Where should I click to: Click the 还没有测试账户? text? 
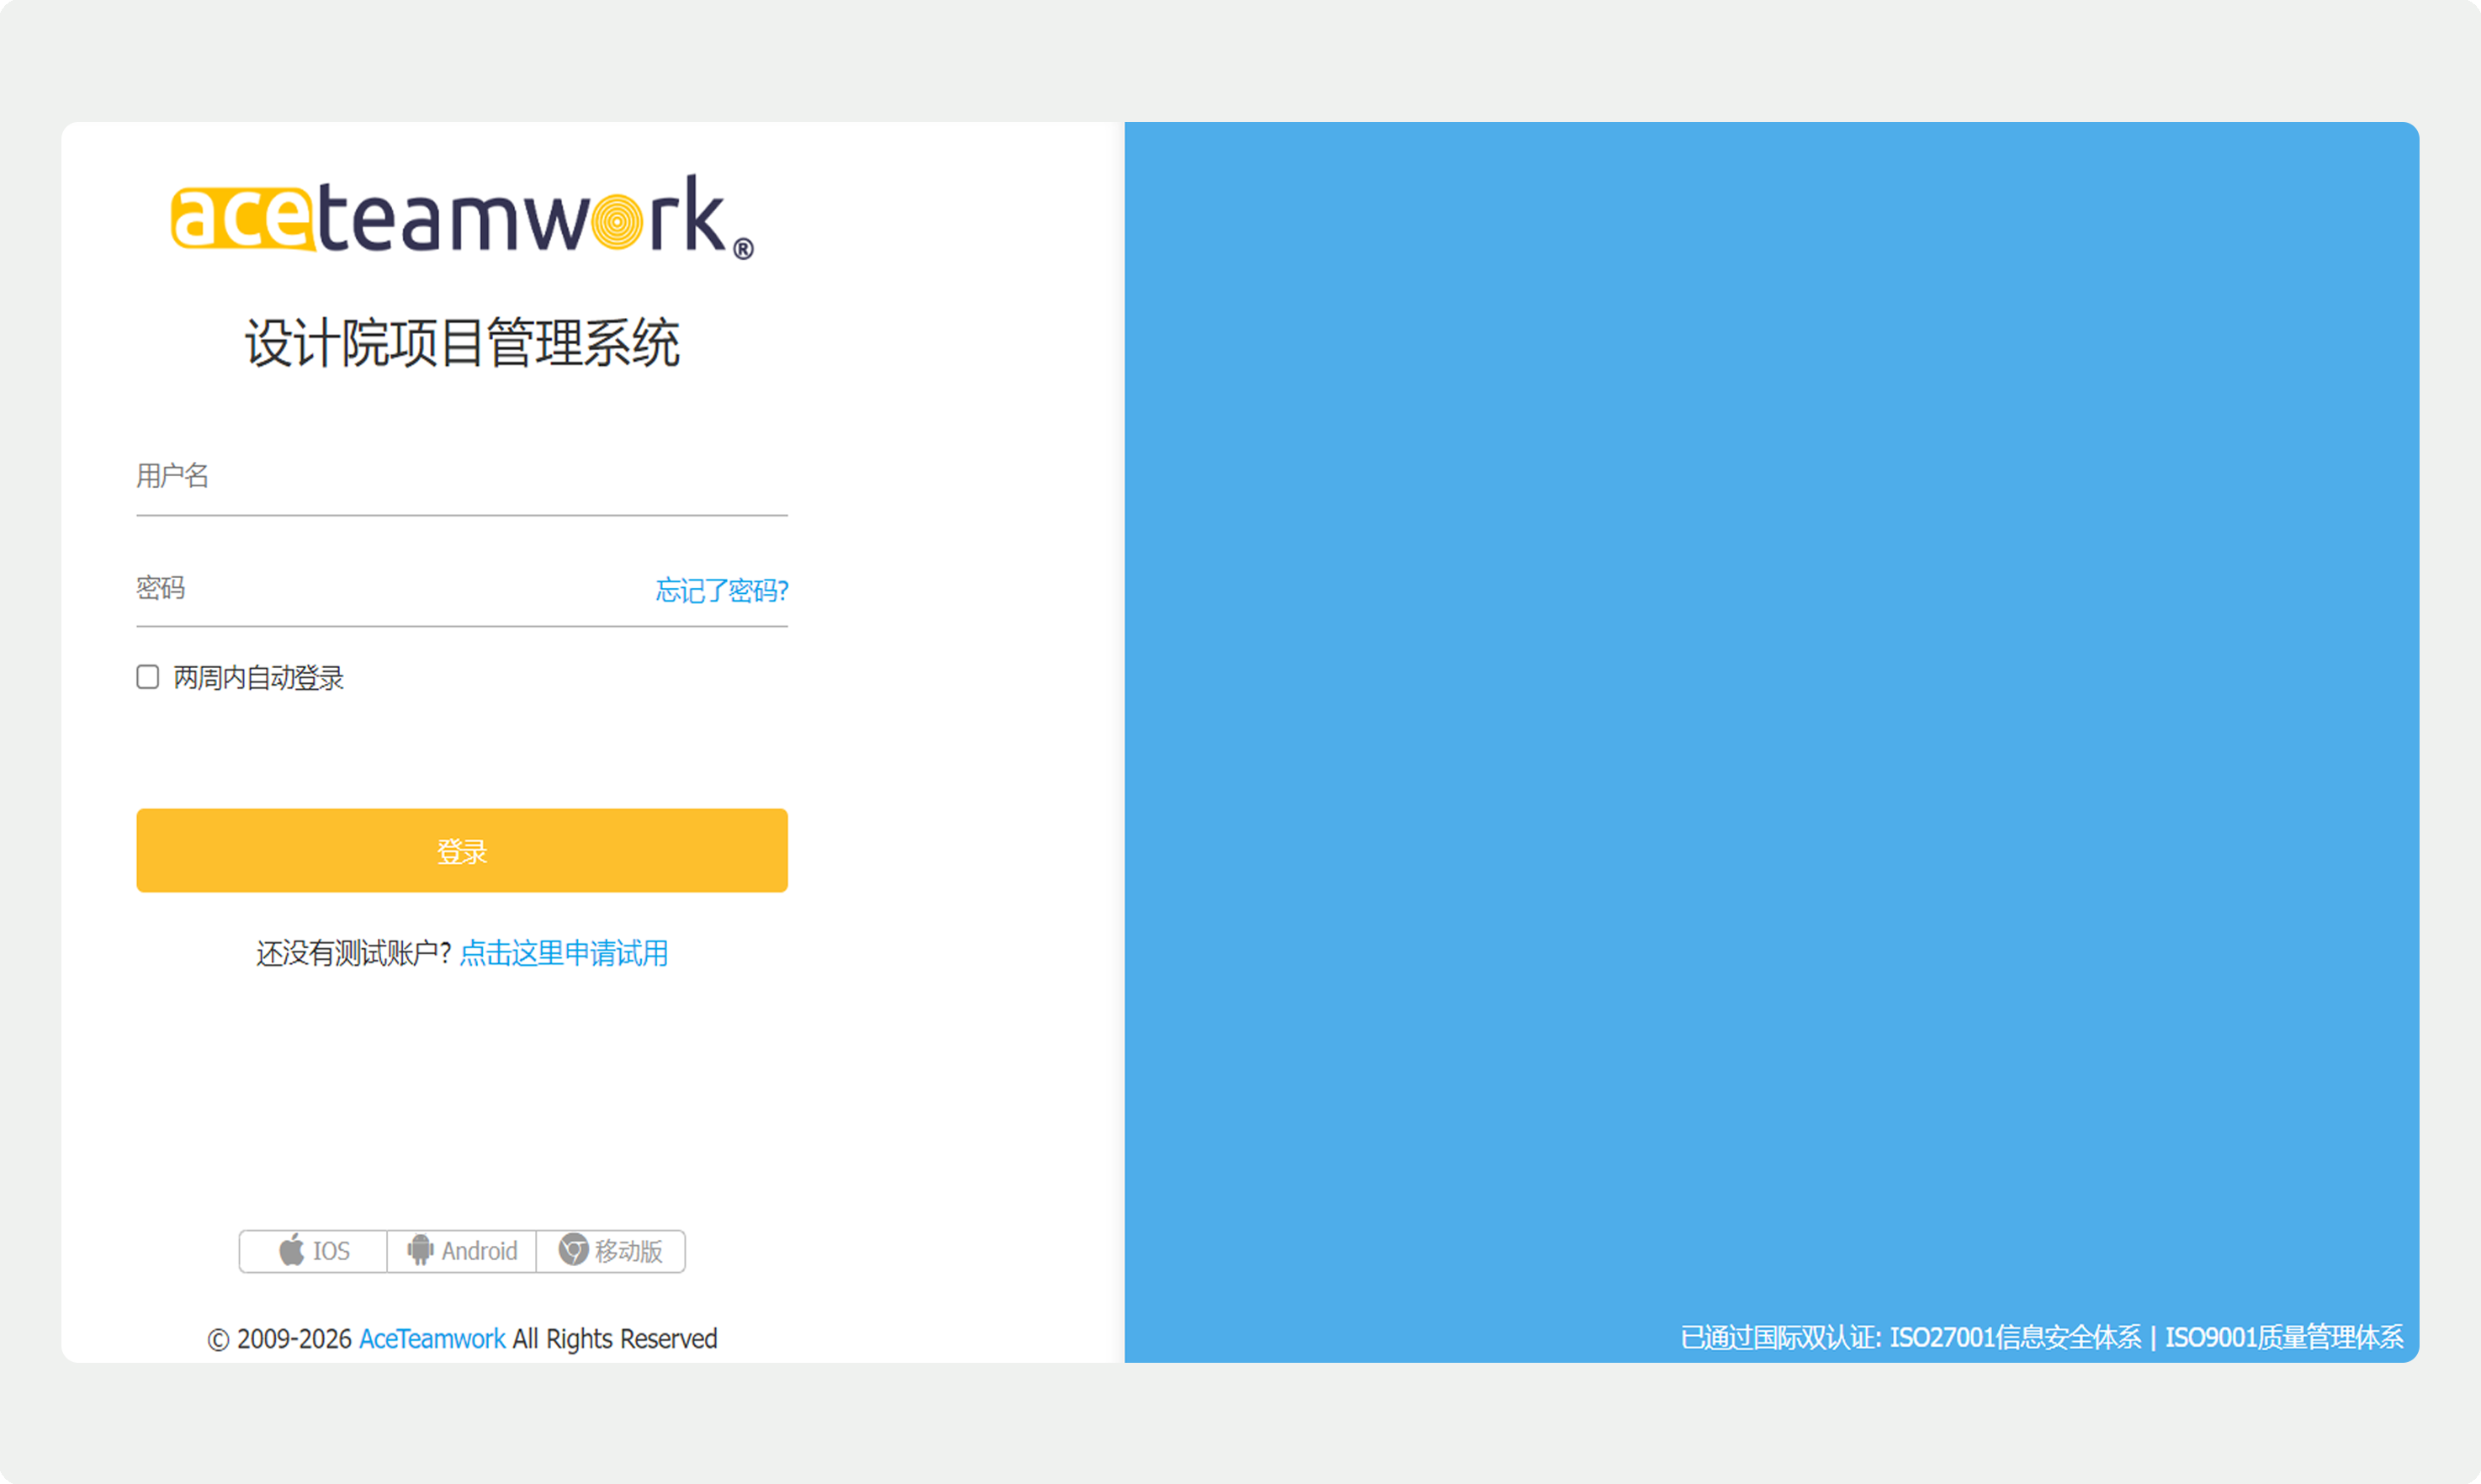tap(353, 953)
